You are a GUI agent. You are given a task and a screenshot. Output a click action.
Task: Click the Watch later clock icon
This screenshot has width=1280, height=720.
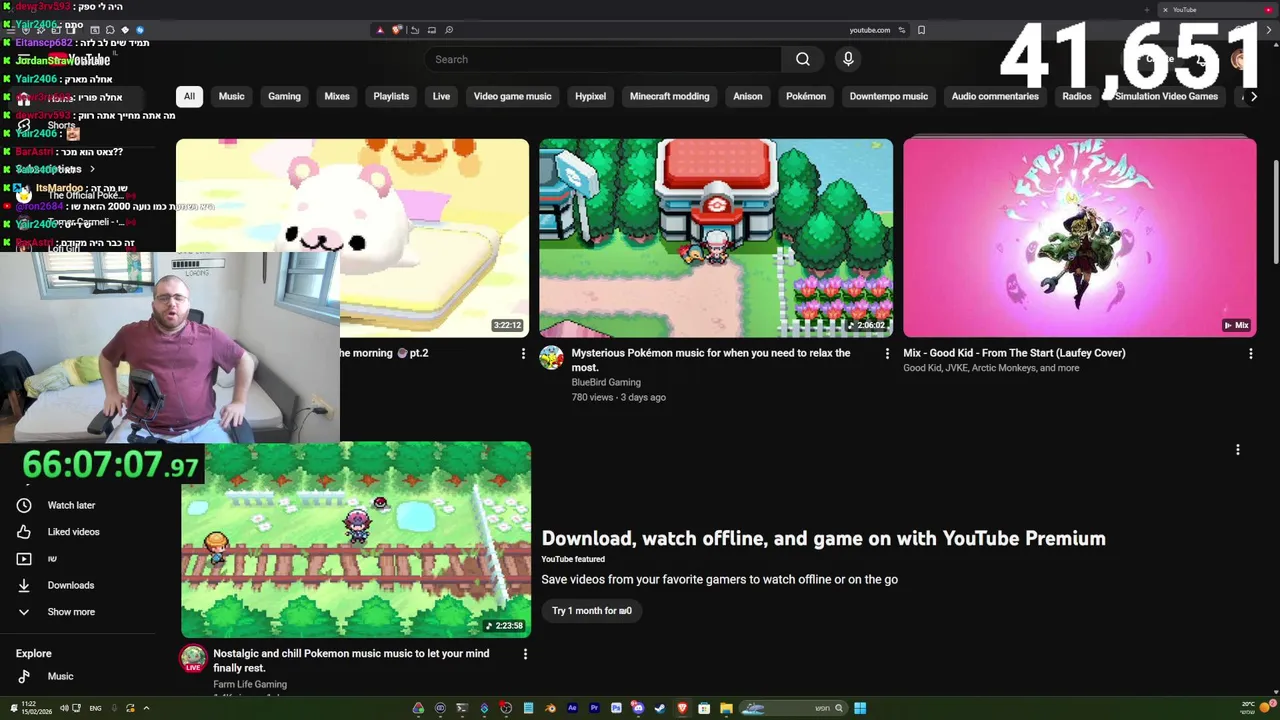[24, 505]
